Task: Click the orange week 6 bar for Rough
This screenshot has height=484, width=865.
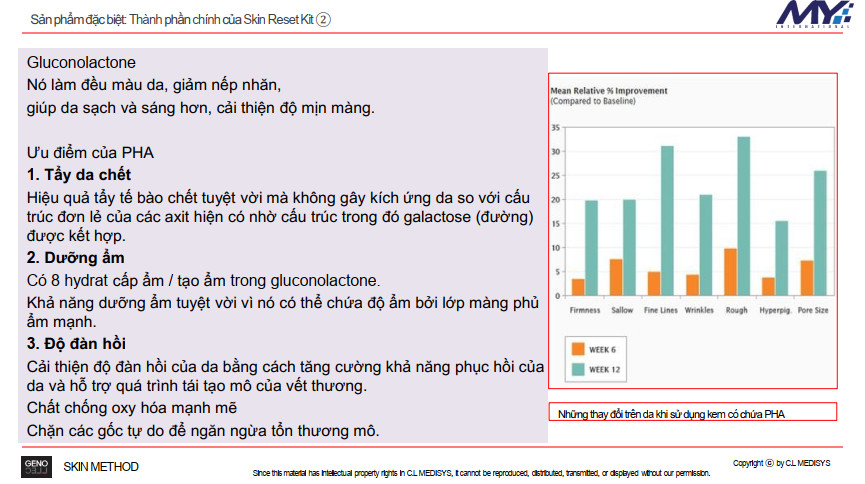Action: point(730,272)
